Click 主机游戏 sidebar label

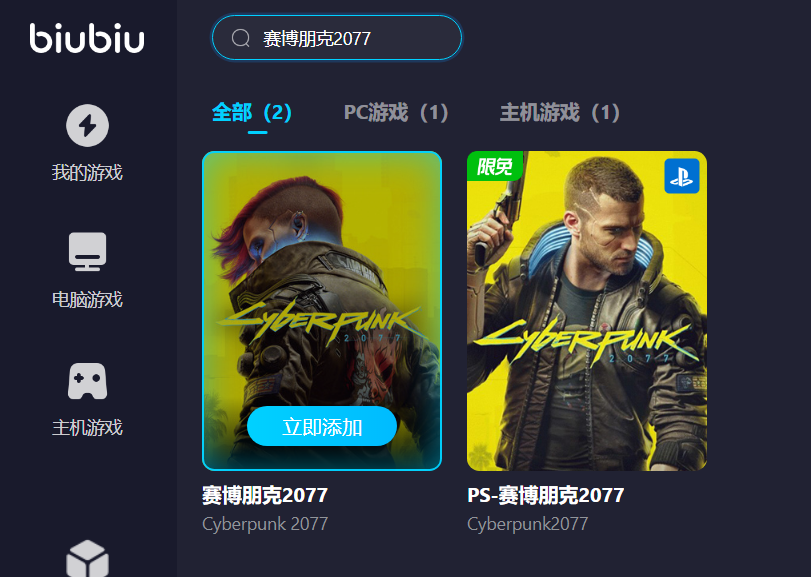(x=87, y=428)
